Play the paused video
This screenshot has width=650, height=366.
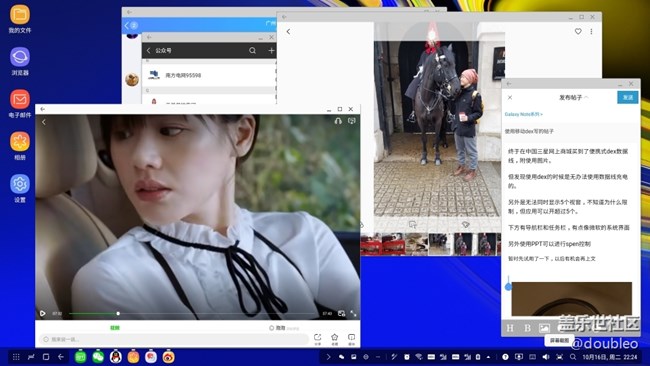tap(43, 313)
